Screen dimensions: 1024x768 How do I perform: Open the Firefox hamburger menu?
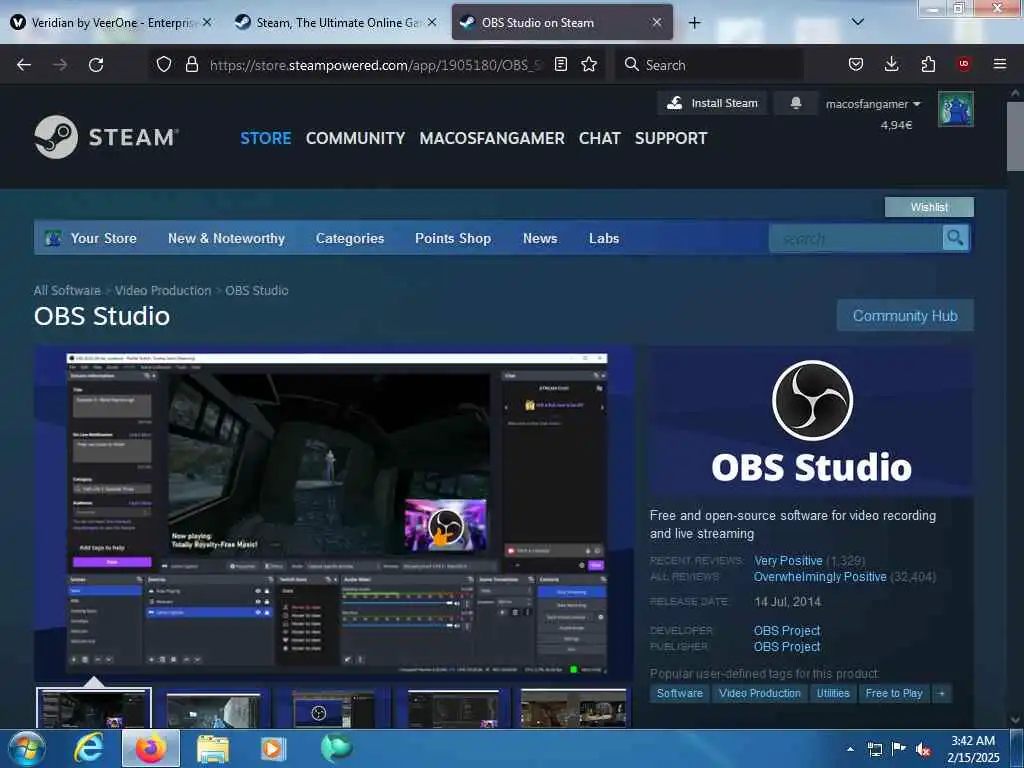point(1000,64)
